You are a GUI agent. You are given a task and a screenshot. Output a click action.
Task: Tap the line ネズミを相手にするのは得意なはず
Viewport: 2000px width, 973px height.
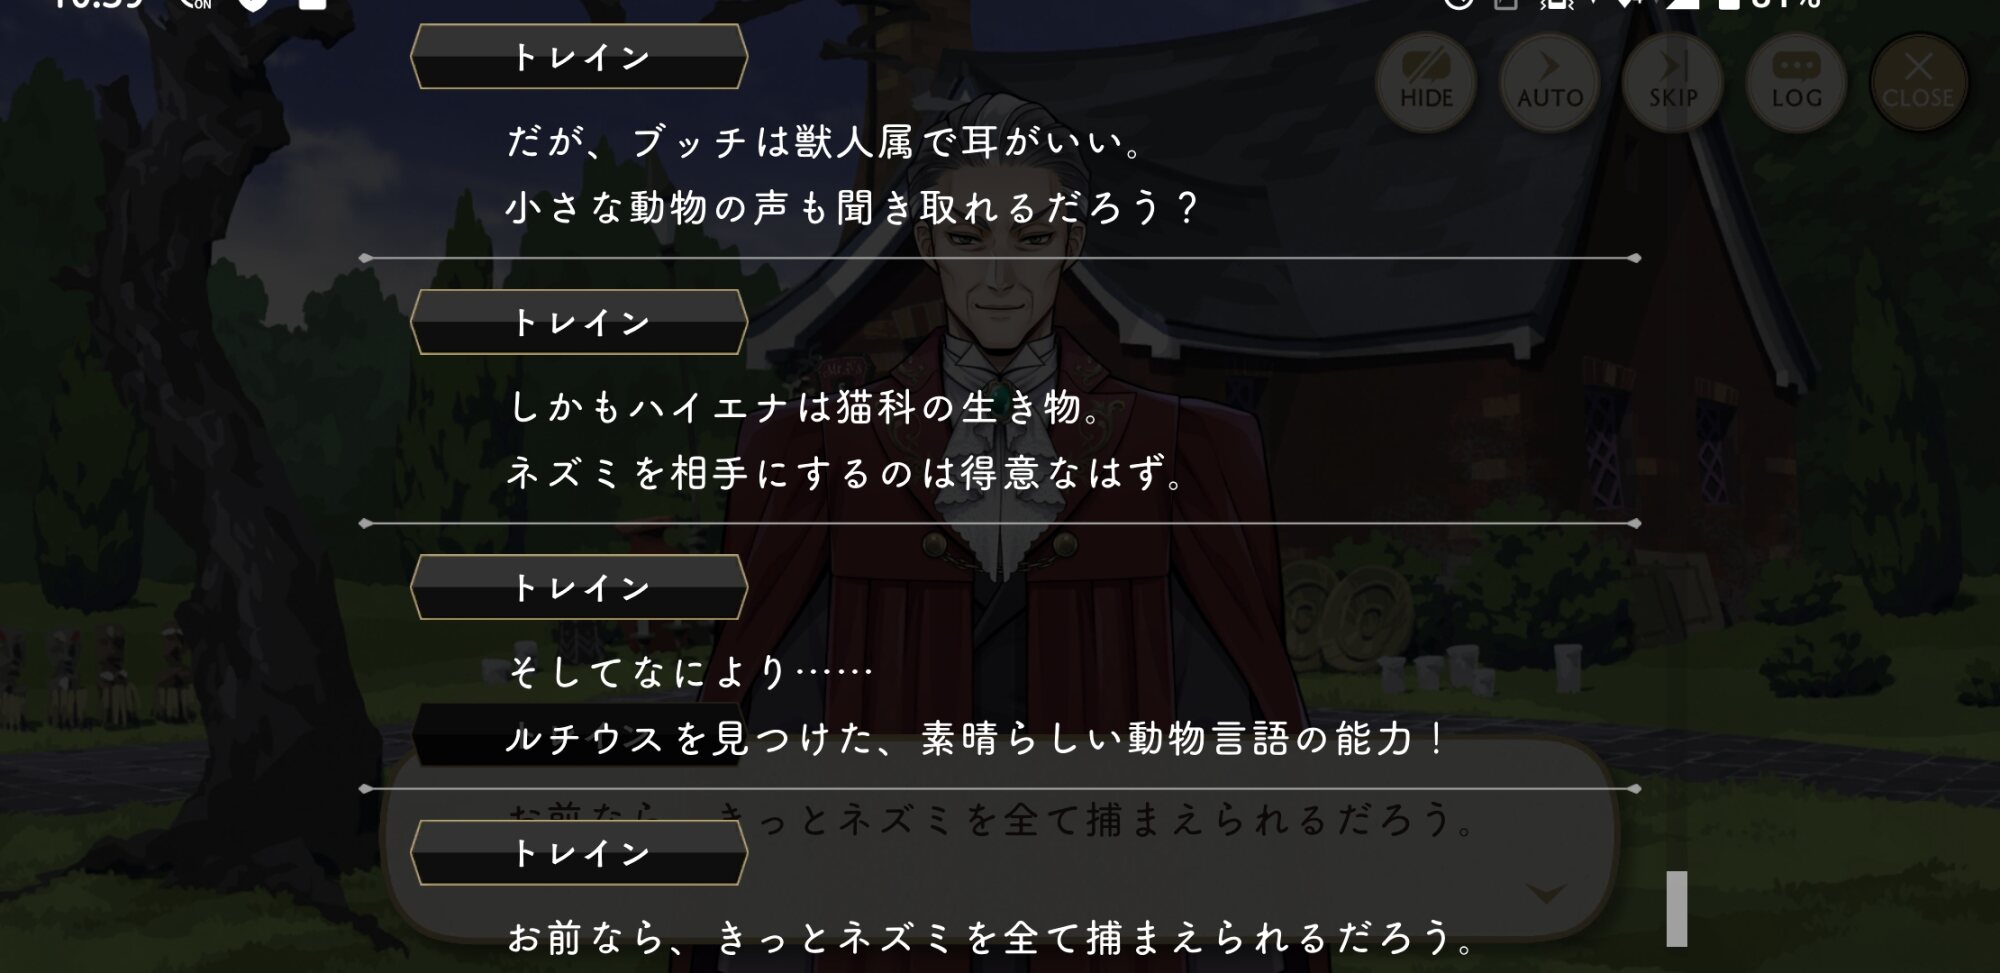(x=846, y=472)
